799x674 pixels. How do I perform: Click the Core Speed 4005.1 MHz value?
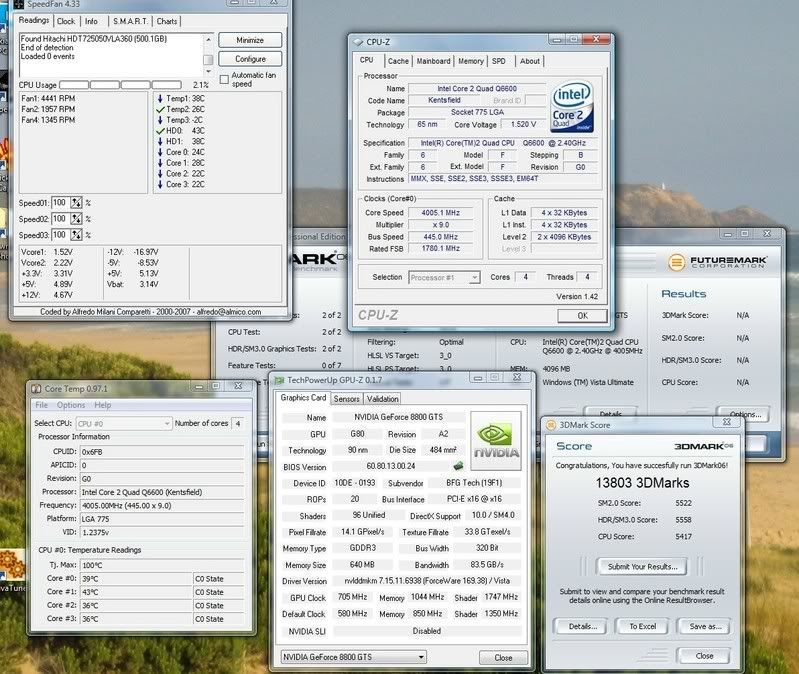point(440,213)
